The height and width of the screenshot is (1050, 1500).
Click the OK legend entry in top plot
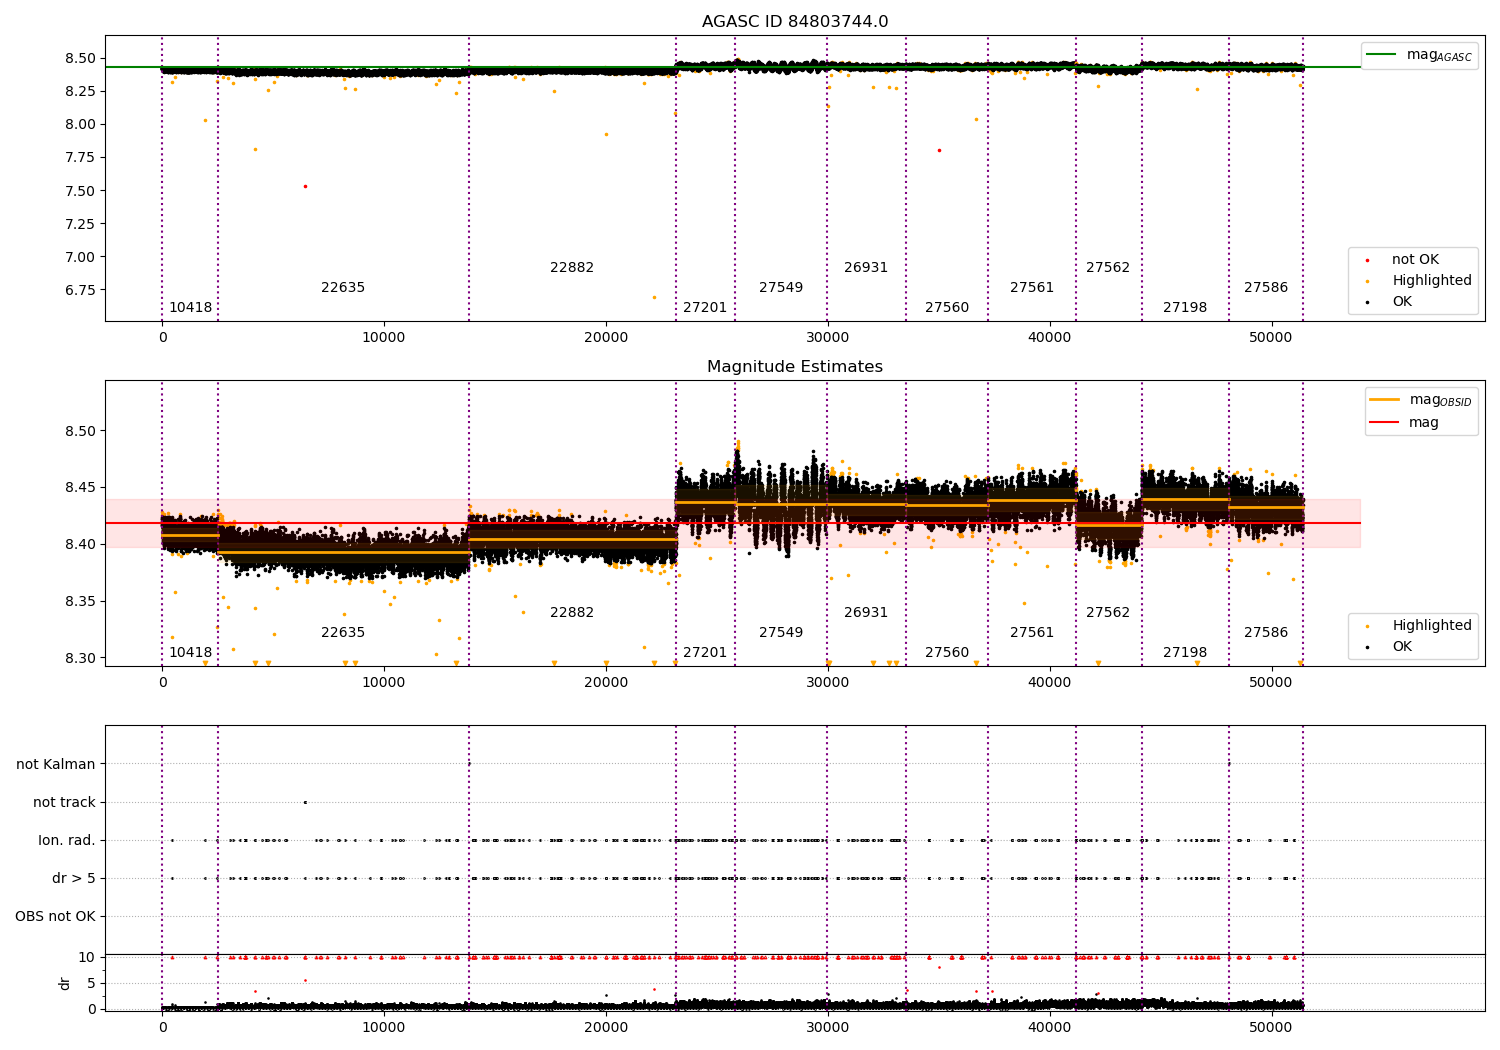1390,302
